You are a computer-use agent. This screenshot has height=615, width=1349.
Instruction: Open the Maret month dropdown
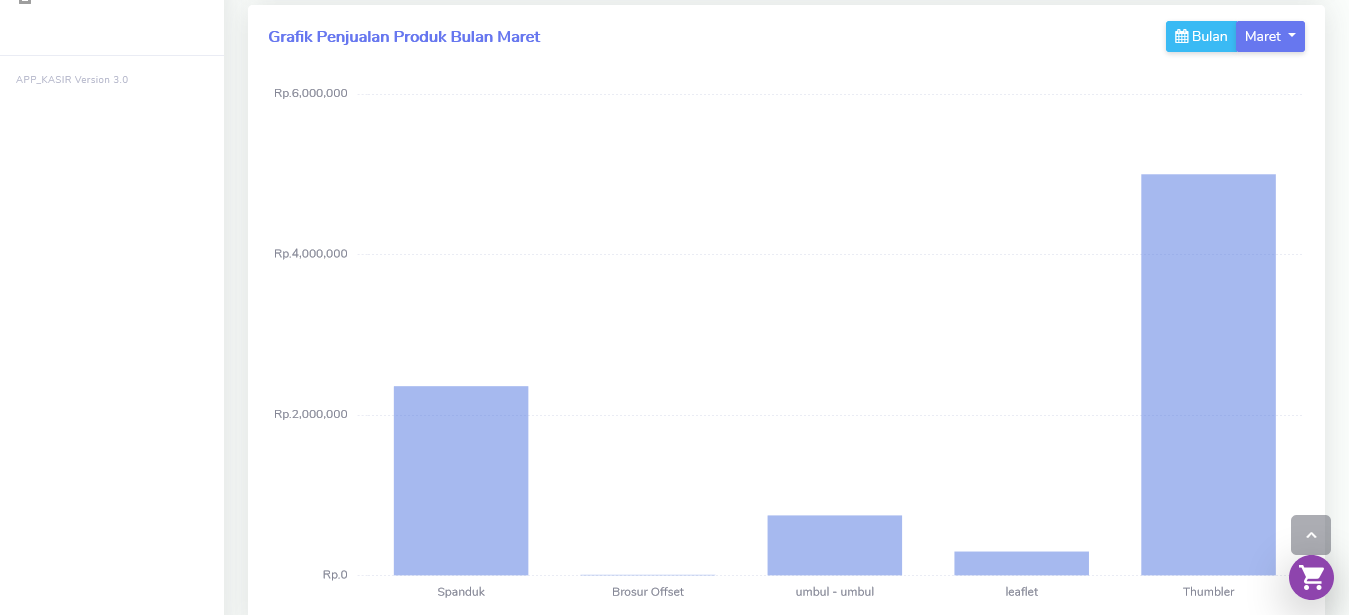pyautogui.click(x=1270, y=37)
